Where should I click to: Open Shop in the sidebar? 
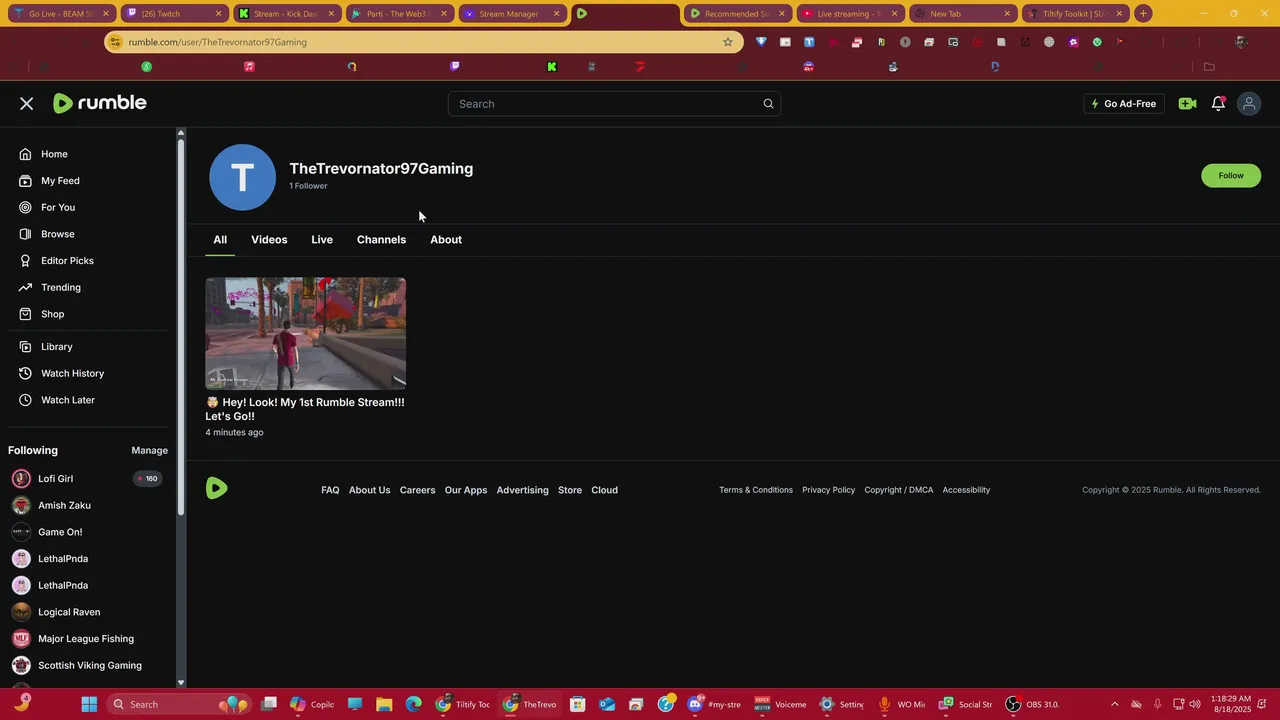[x=52, y=314]
